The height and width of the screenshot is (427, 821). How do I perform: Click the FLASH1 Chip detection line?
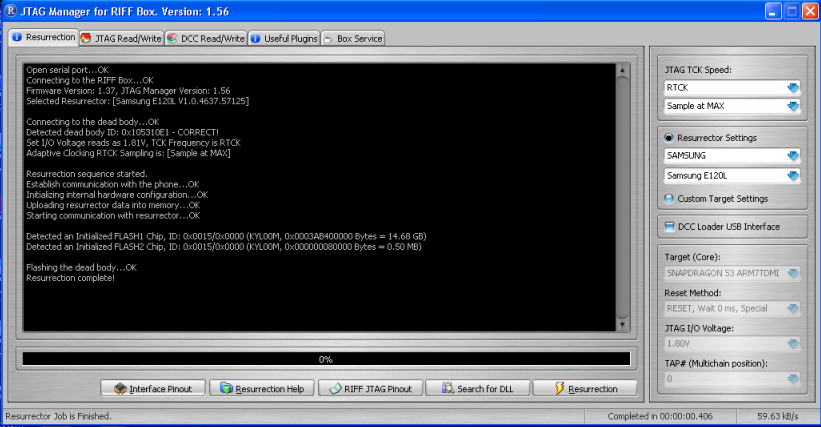click(226, 237)
